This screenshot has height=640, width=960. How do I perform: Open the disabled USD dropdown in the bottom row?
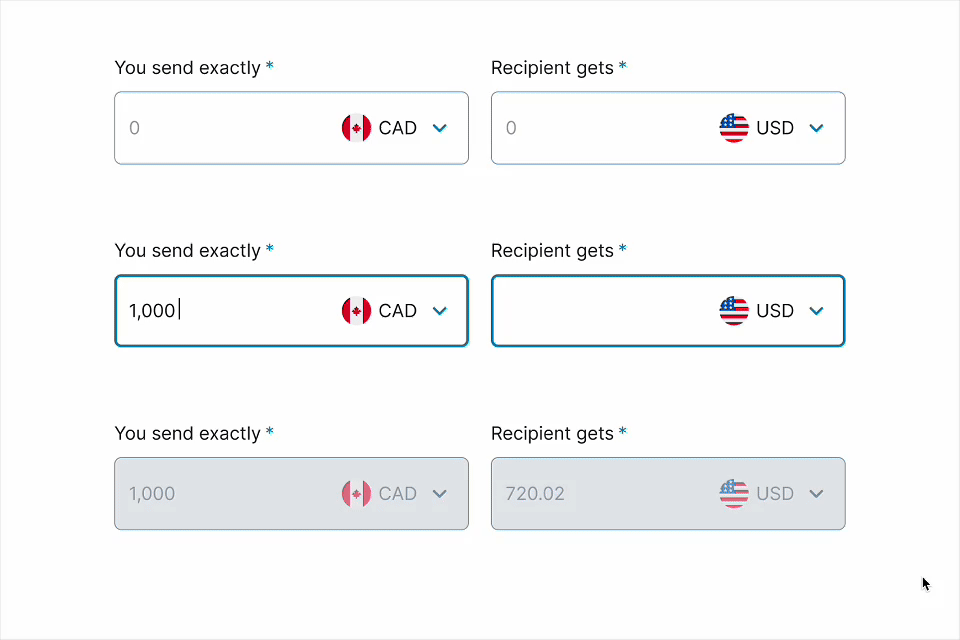[816, 493]
